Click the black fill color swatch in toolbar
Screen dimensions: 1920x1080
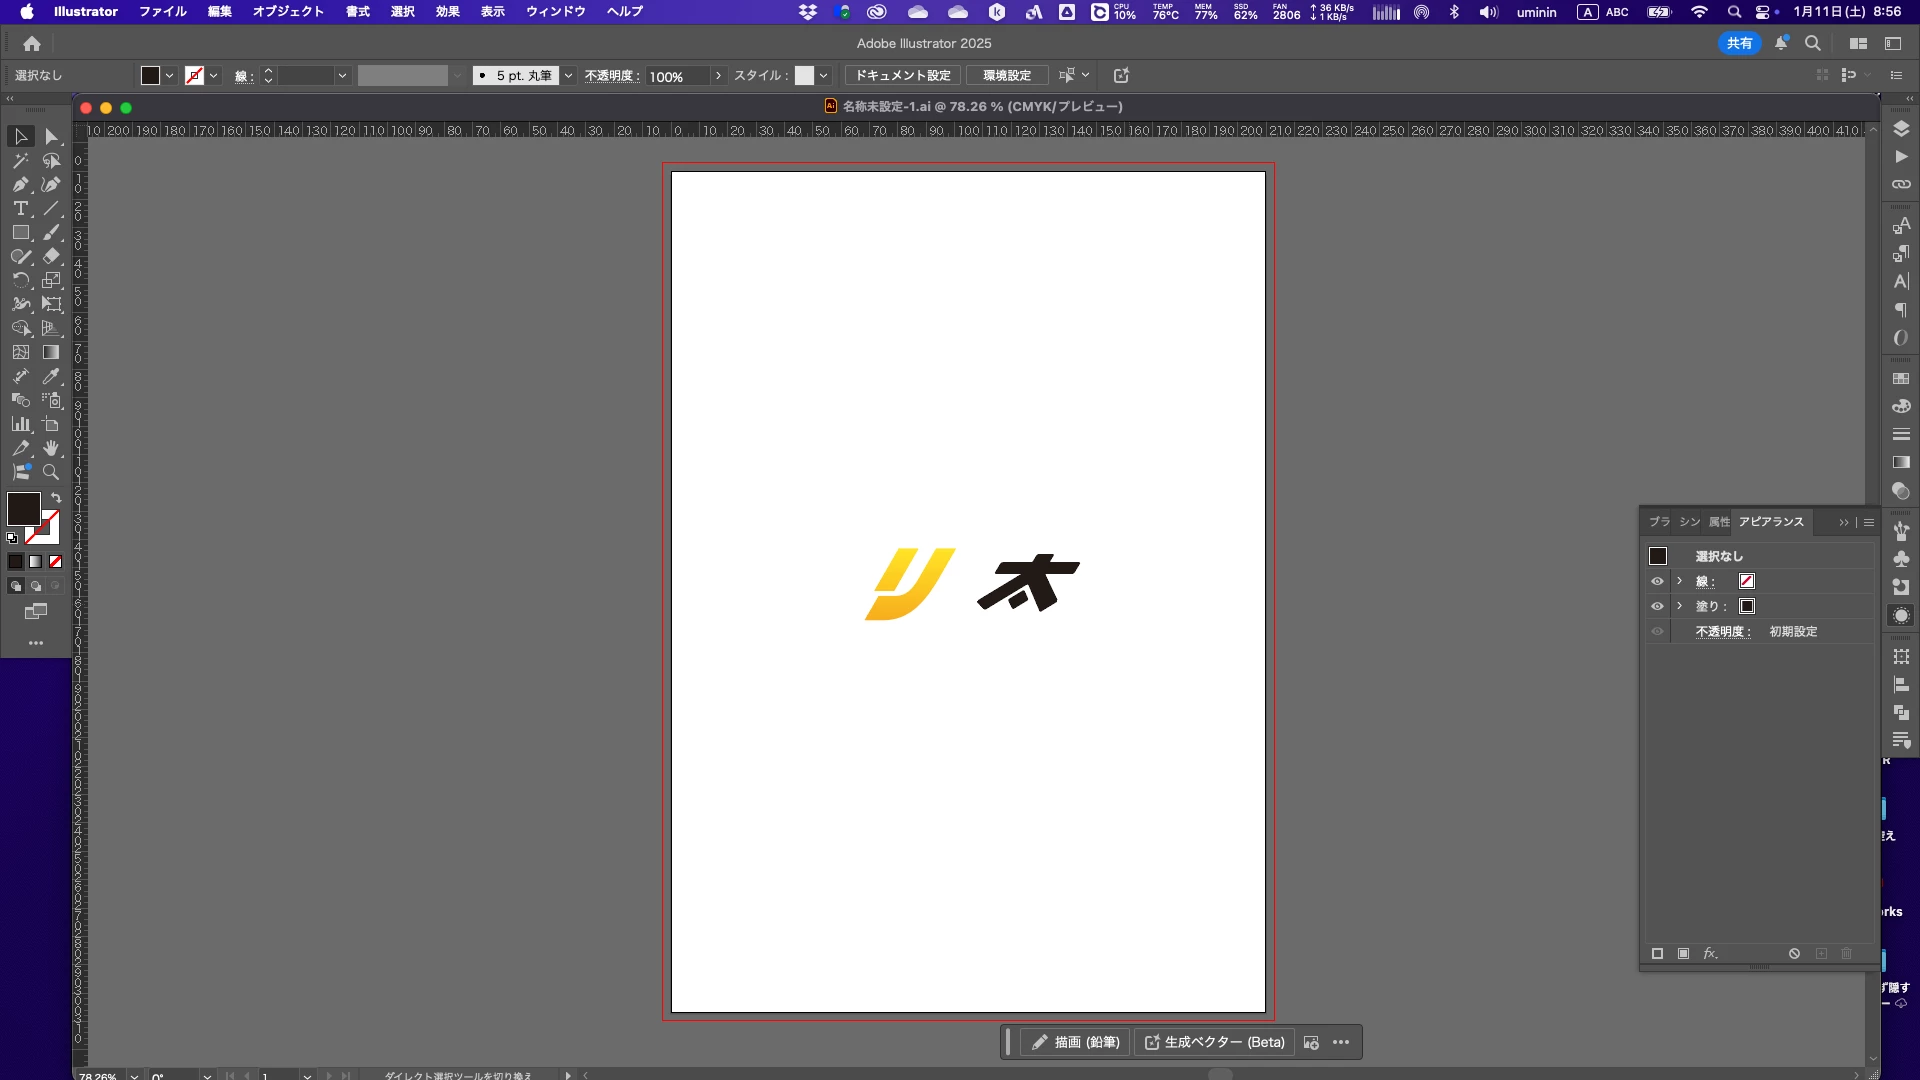22,508
